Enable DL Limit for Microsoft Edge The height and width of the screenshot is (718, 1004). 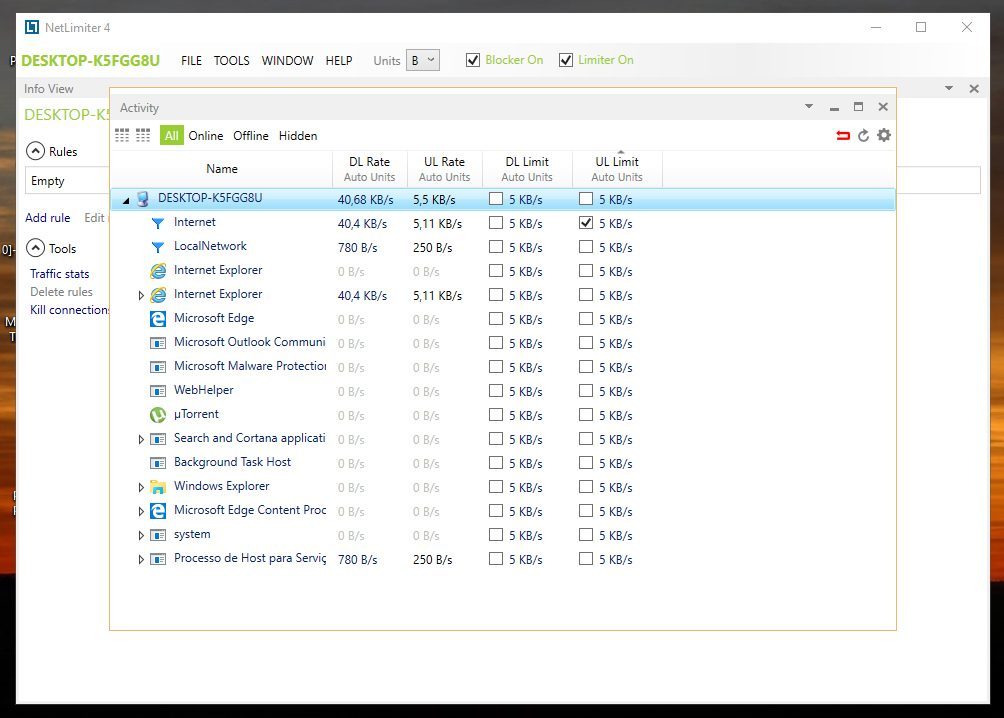click(496, 318)
